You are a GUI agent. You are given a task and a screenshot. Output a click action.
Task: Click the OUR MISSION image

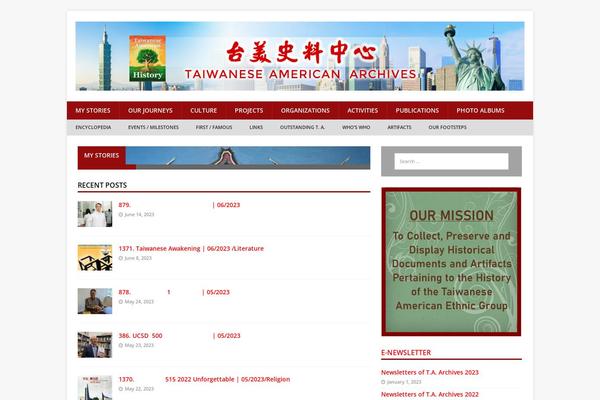tap(451, 262)
